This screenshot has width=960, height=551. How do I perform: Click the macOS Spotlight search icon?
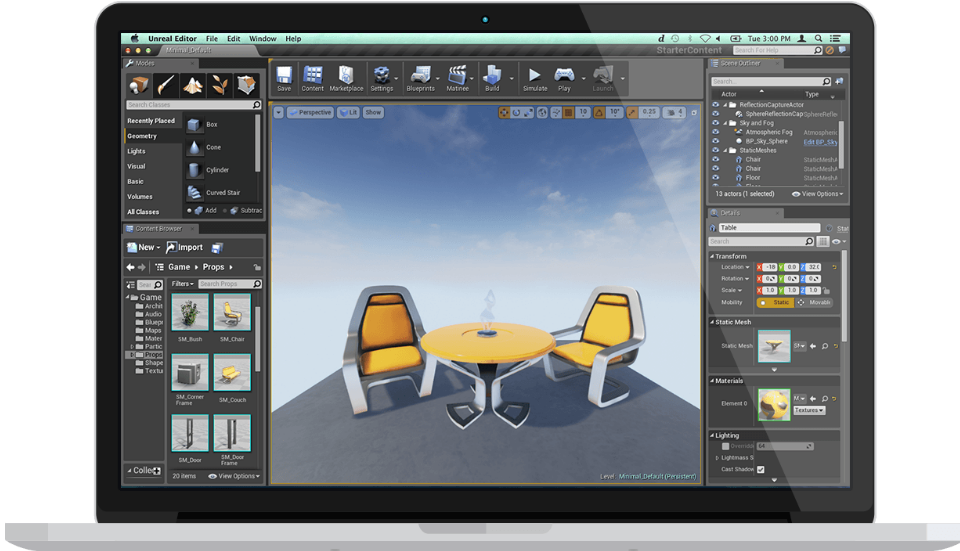tap(819, 39)
